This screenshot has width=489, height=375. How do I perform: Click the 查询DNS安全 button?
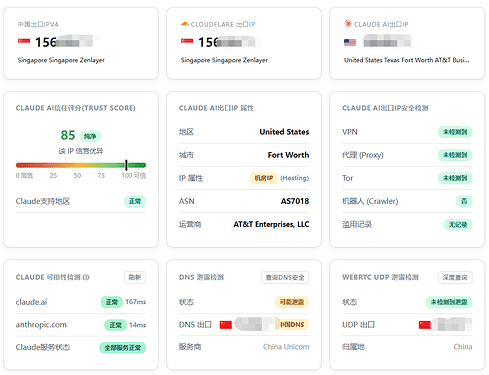285,277
